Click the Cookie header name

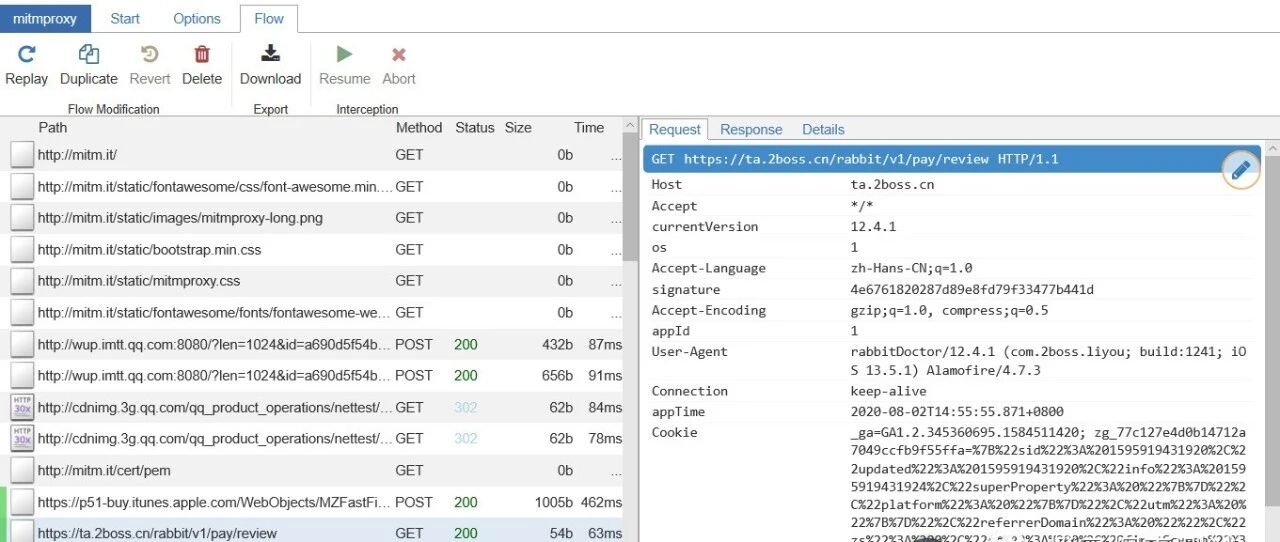(674, 433)
